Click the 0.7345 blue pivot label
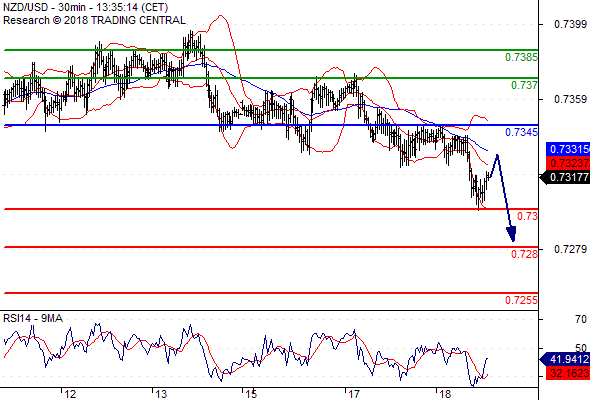Screen dimensions: 590x400 (521, 132)
